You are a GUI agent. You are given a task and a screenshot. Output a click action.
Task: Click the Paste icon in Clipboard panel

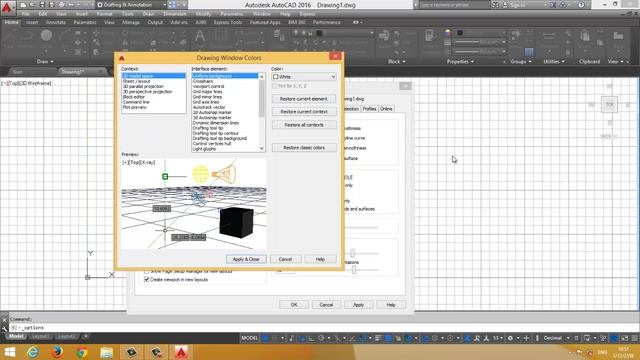coord(585,36)
